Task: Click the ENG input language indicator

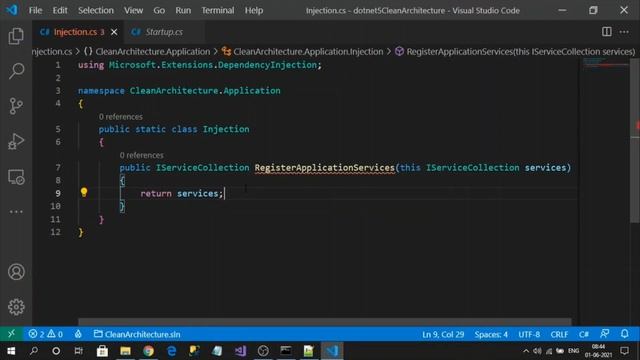Action: (573, 351)
